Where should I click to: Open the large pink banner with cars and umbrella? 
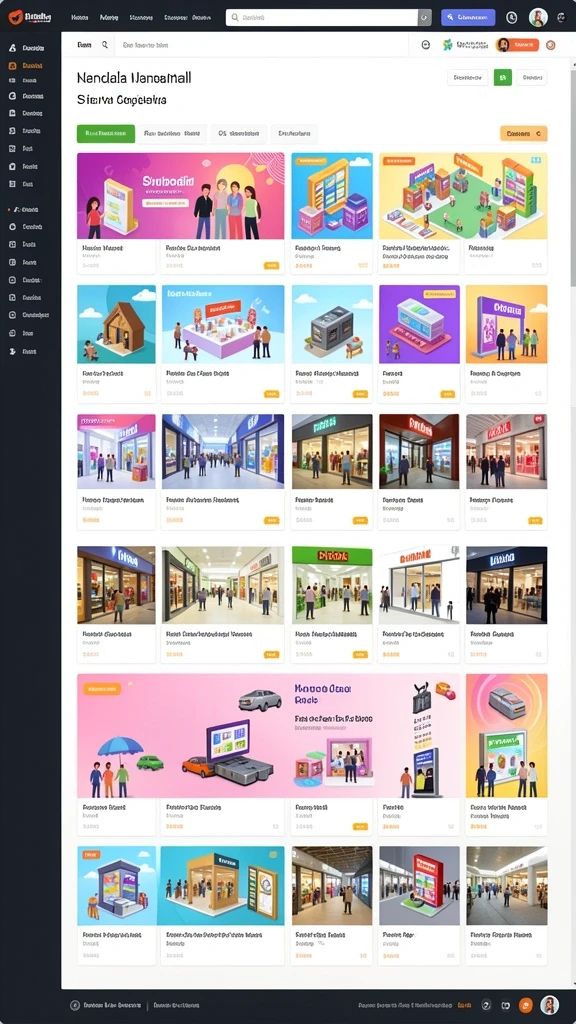[x=268, y=735]
